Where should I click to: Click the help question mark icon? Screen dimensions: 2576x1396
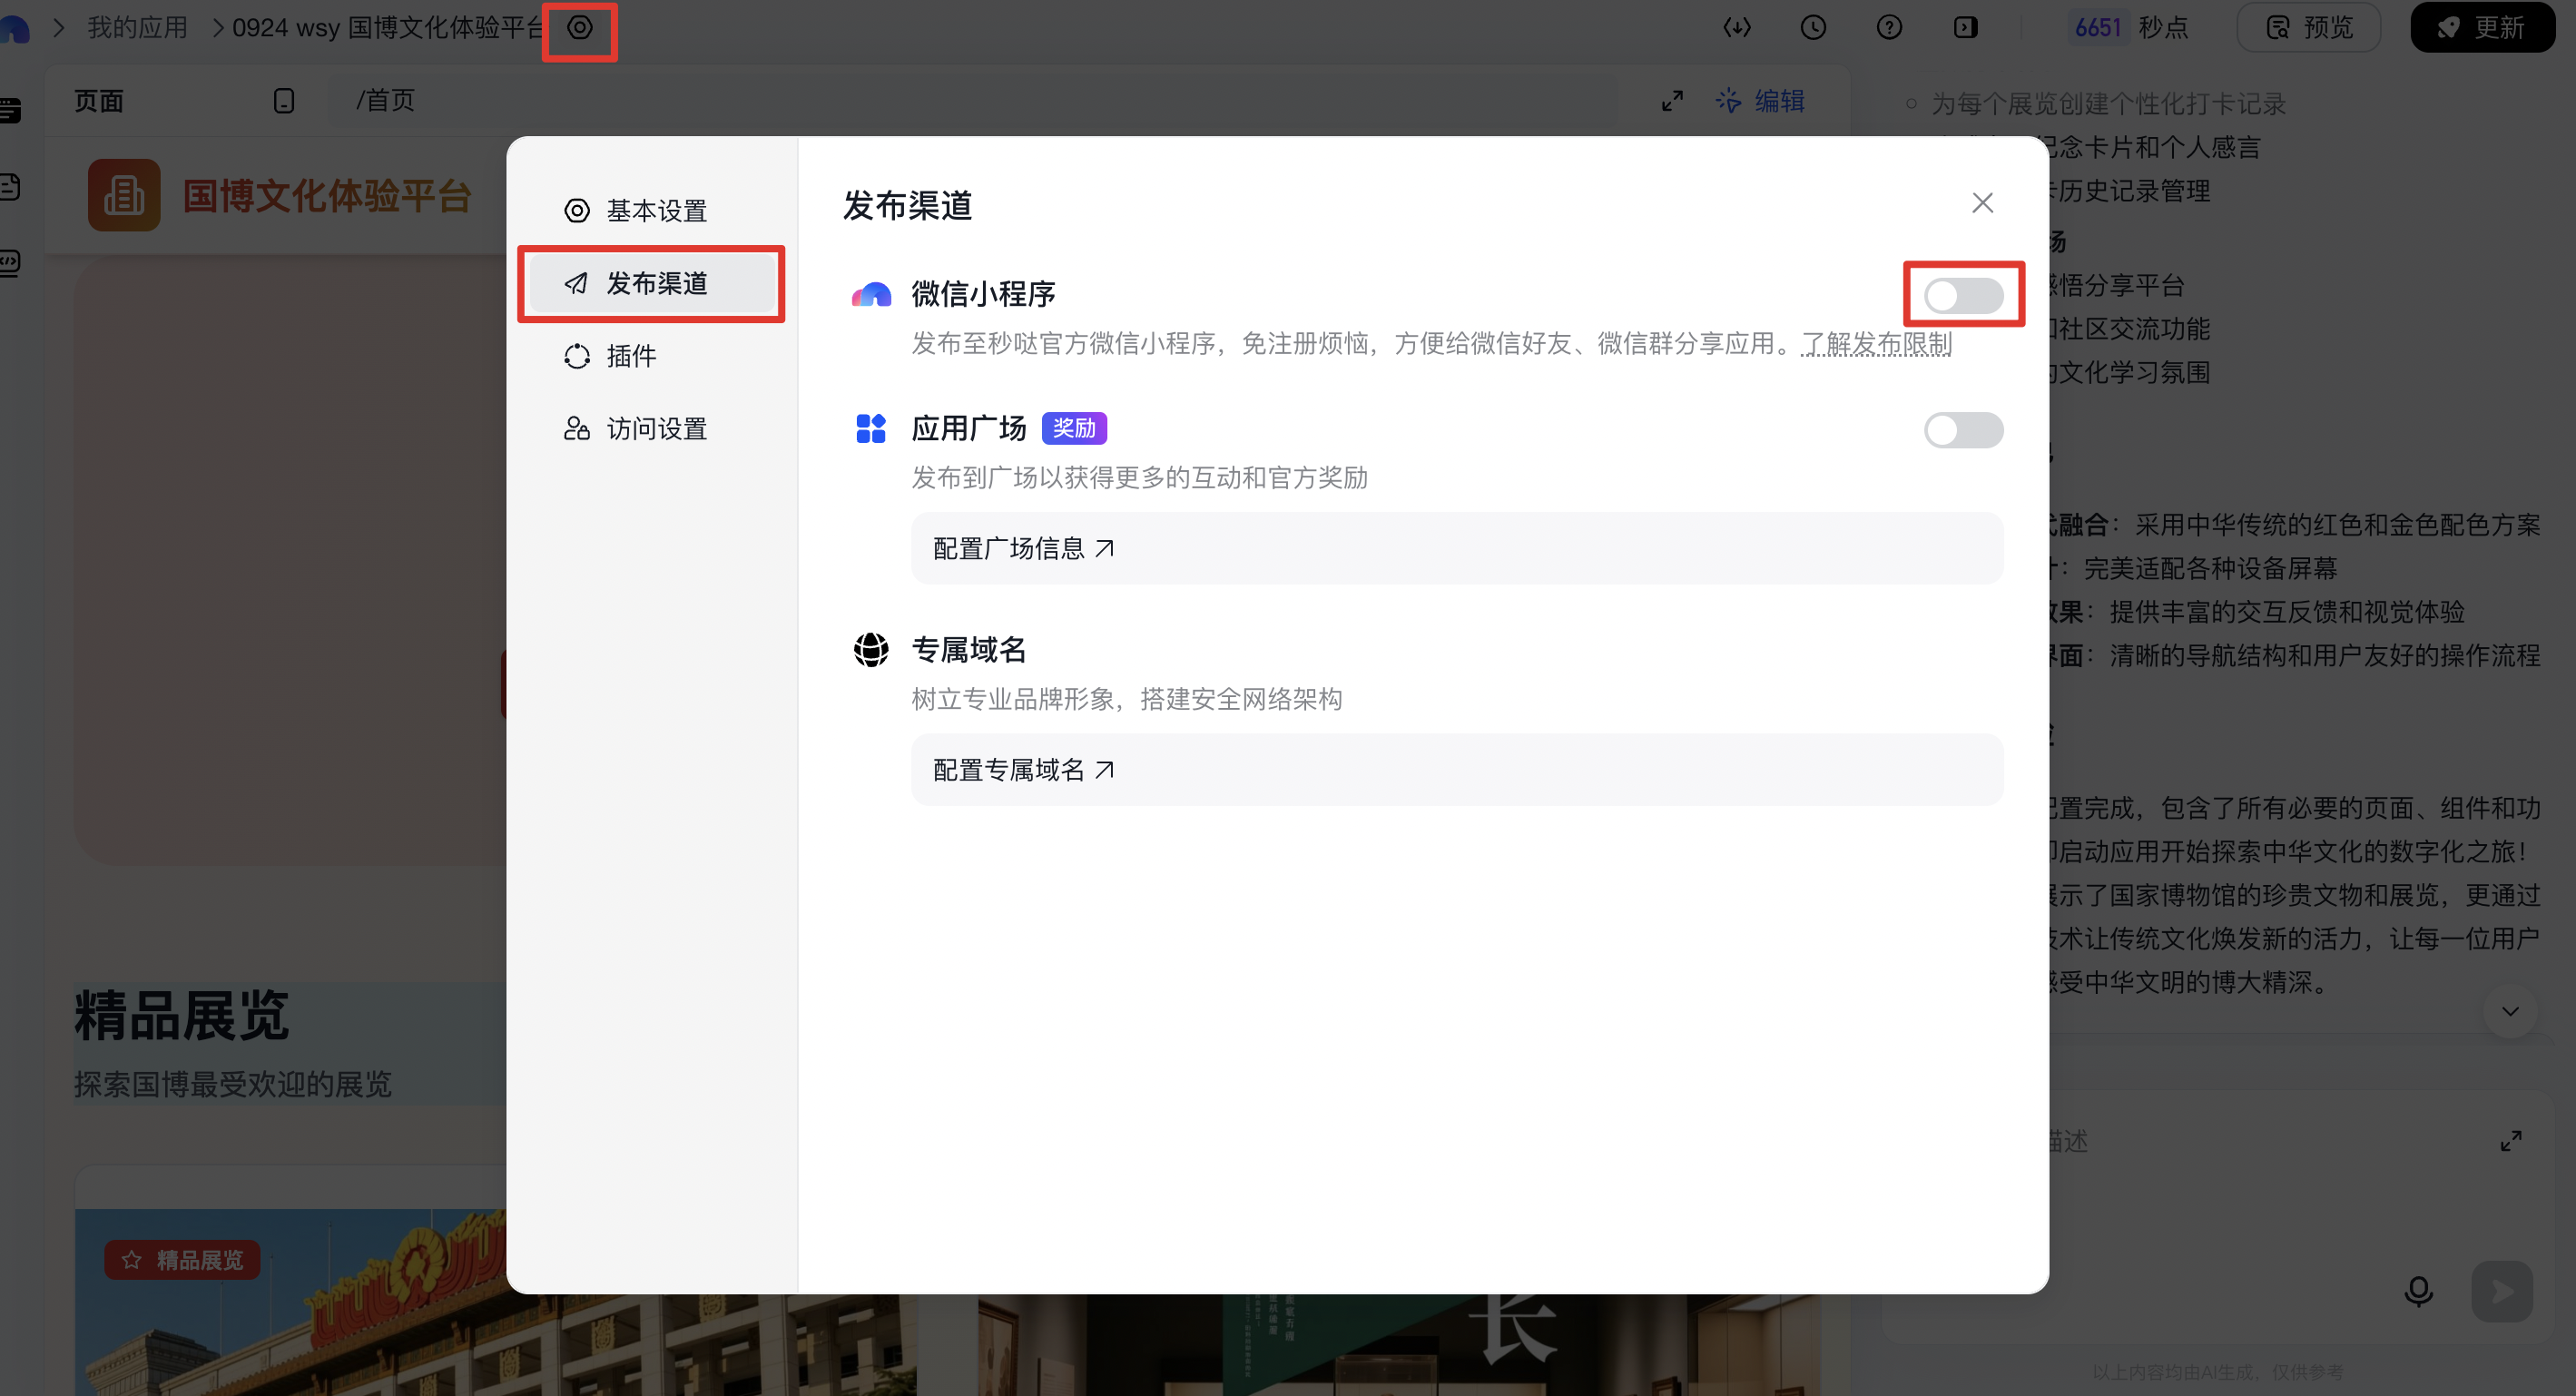pos(1889,28)
